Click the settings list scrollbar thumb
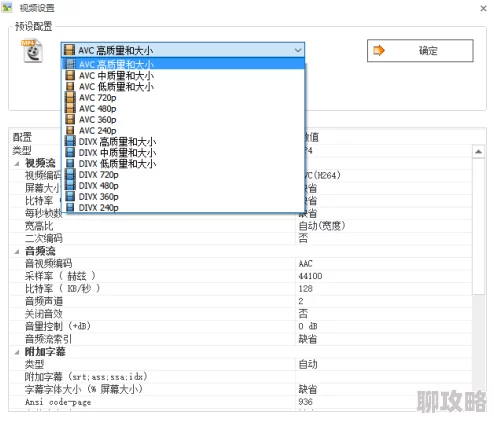This screenshot has width=494, height=423. click(x=479, y=227)
